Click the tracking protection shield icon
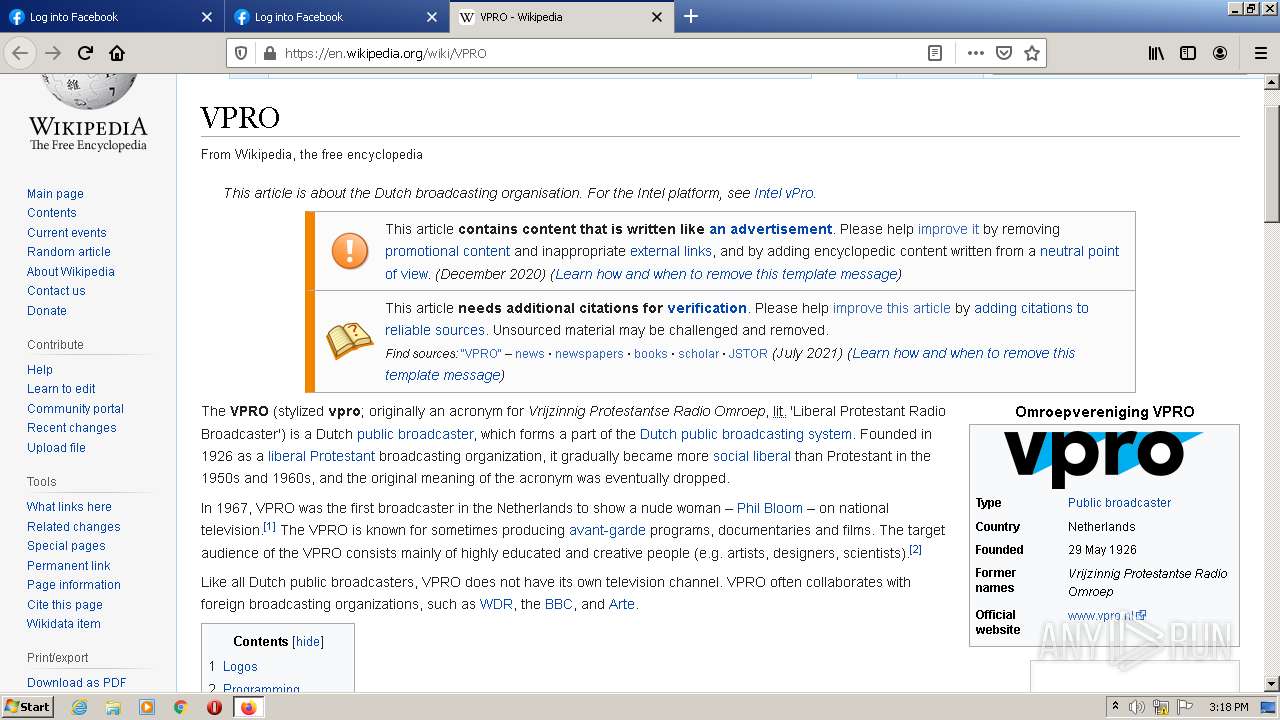The height and width of the screenshot is (720, 1280). pyautogui.click(x=240, y=53)
